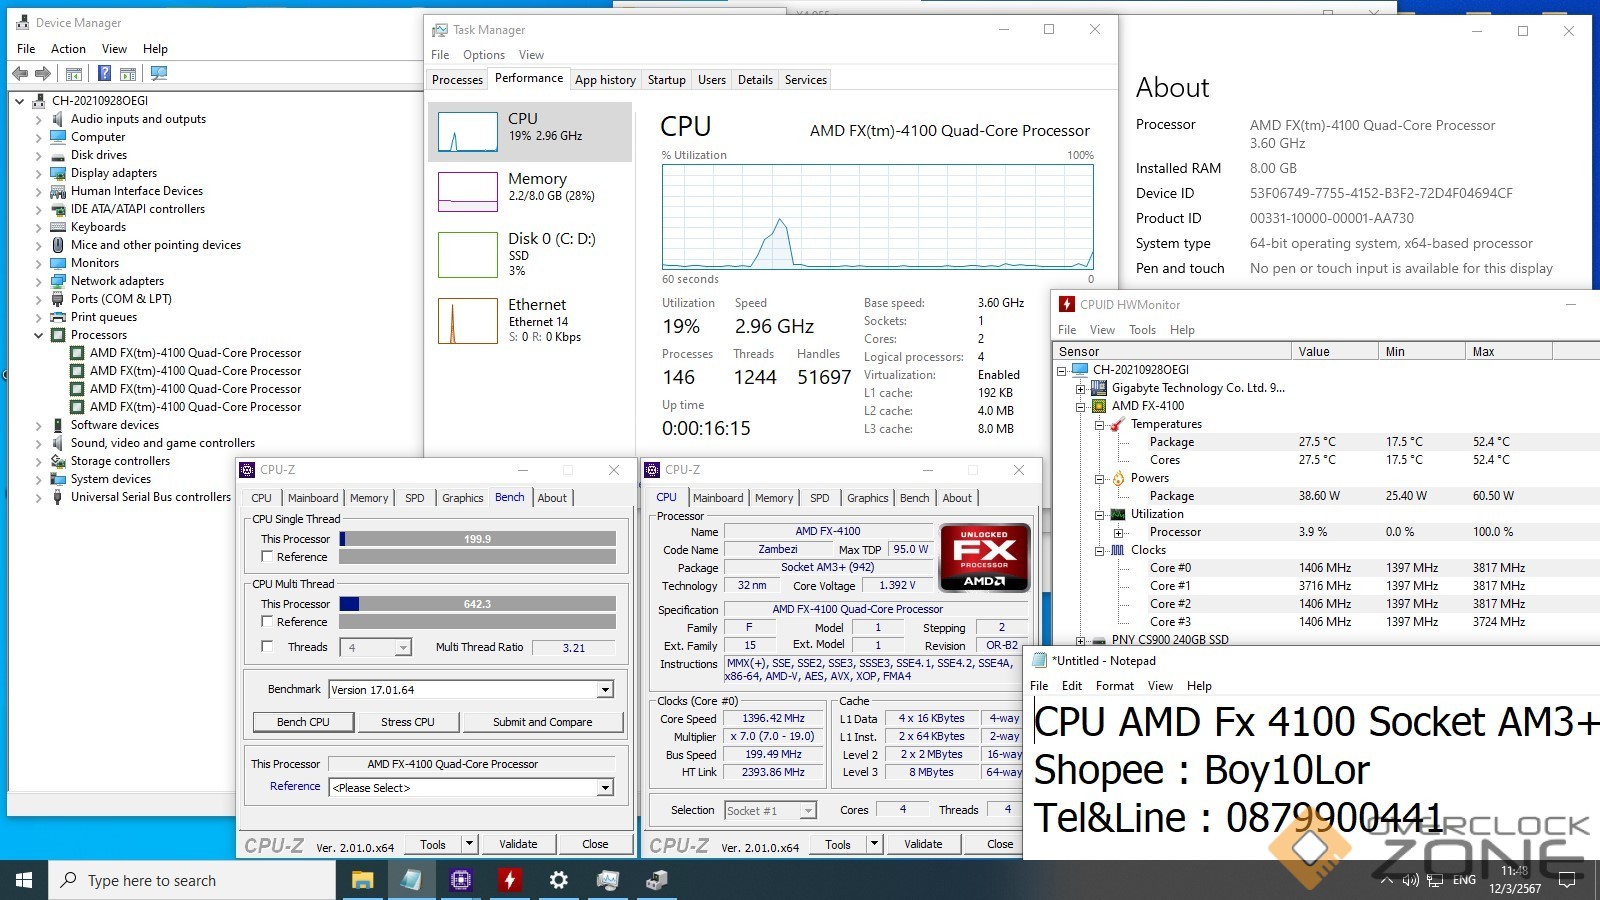The width and height of the screenshot is (1600, 900).
Task: Open CPU-Z from the taskbar
Action: (x=460, y=880)
